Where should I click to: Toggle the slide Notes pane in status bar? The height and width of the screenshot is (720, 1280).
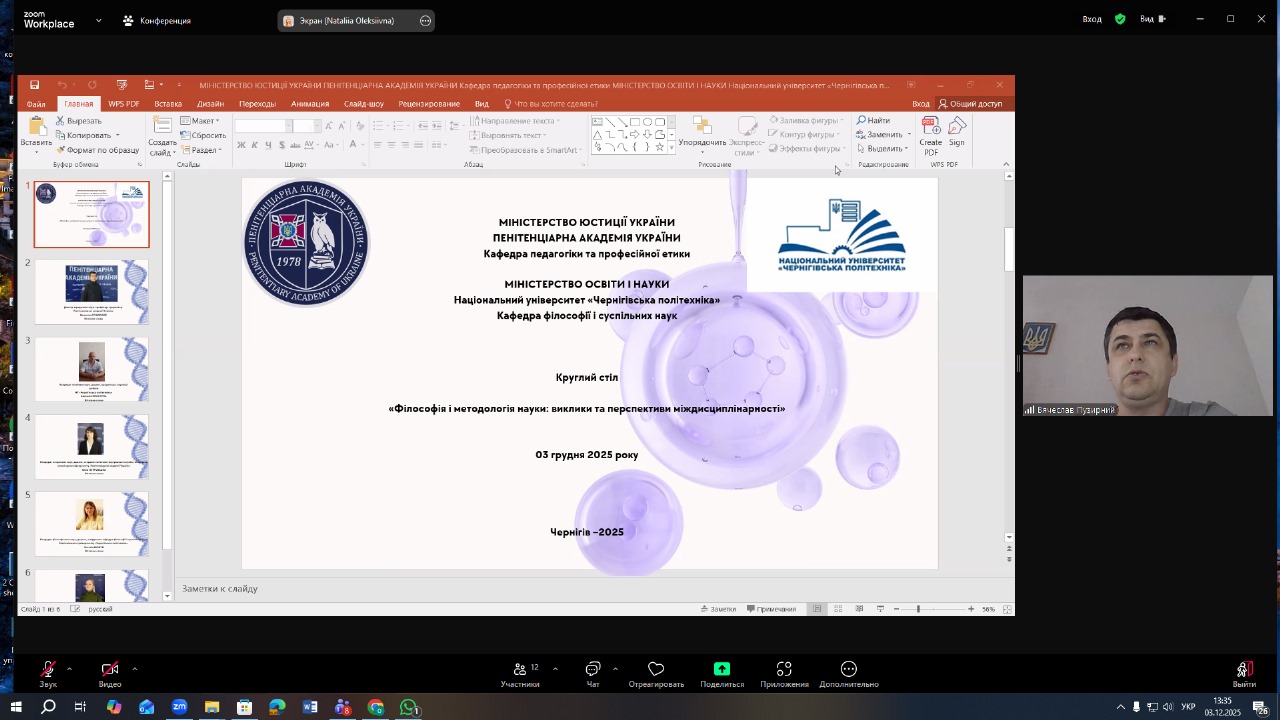point(719,609)
